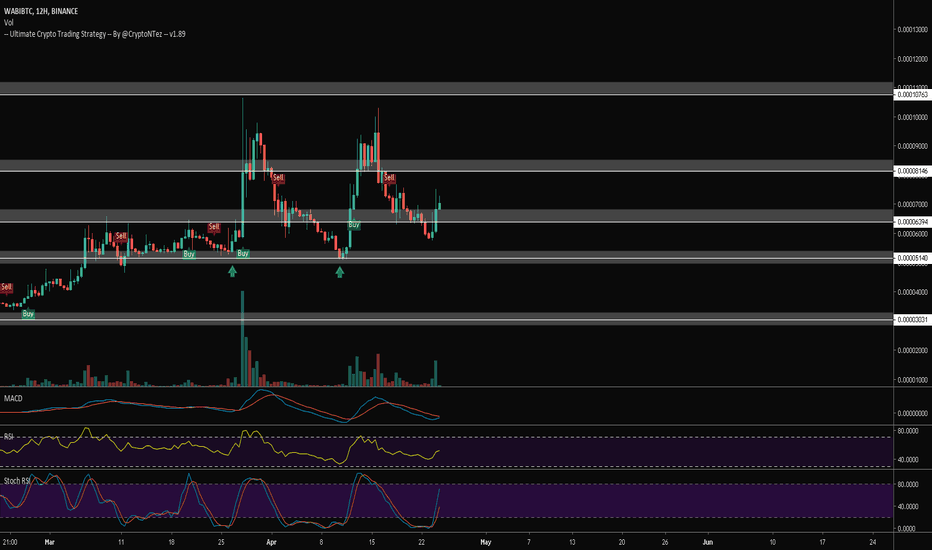Click the Buy signal under the late-March spike
Viewport: 932px width, 550px height.
pos(243,253)
